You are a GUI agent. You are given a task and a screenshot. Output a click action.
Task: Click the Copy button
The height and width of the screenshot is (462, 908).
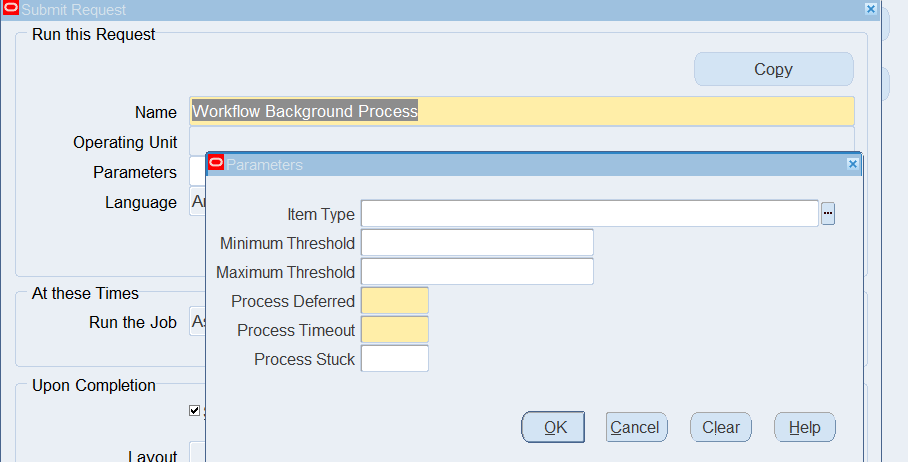tap(773, 69)
